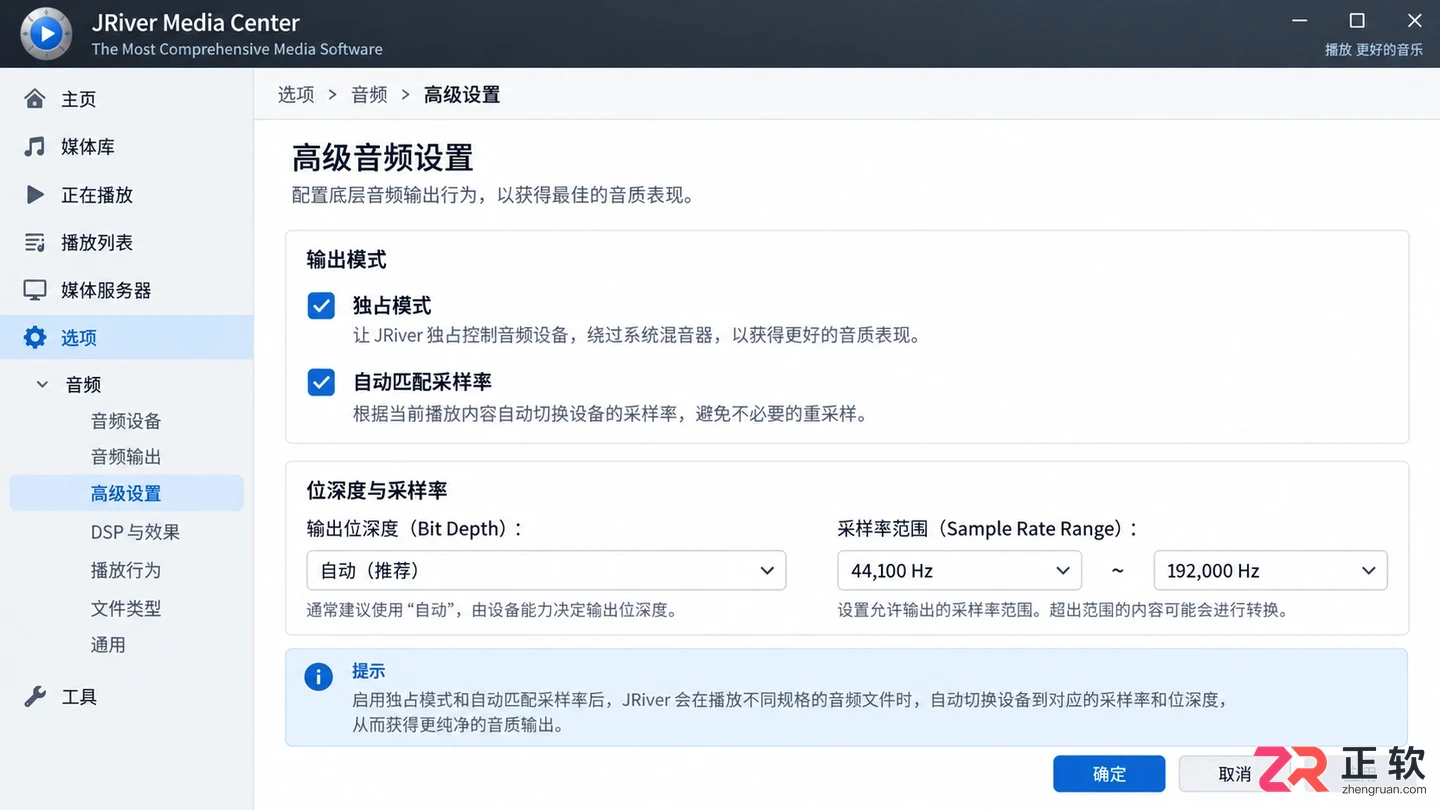This screenshot has width=1440, height=810.
Task: Click the playlist icon for 播放列表
Action: [35, 242]
